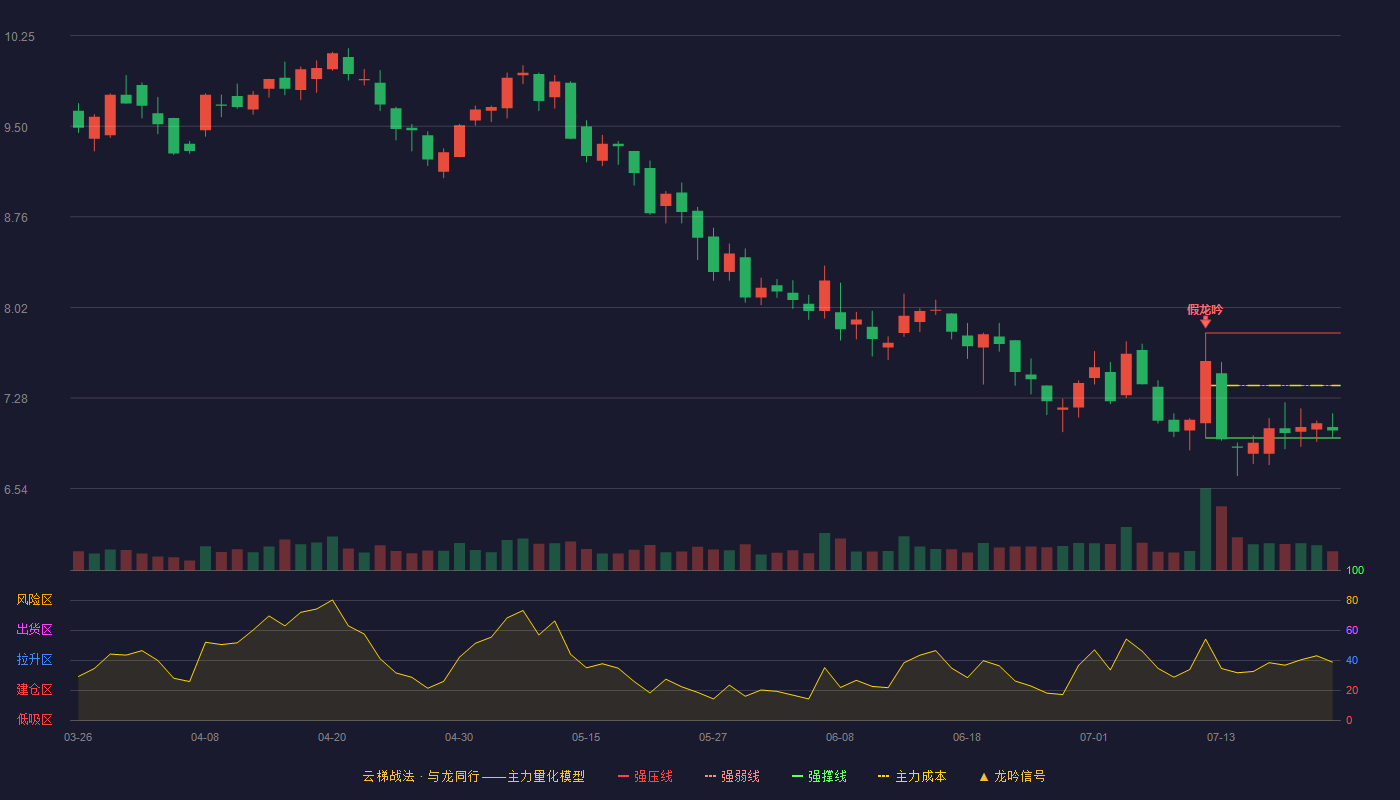Click the yellow dashed 主力成本 legend icon
This screenshot has height=800, width=1400.
click(x=884, y=777)
